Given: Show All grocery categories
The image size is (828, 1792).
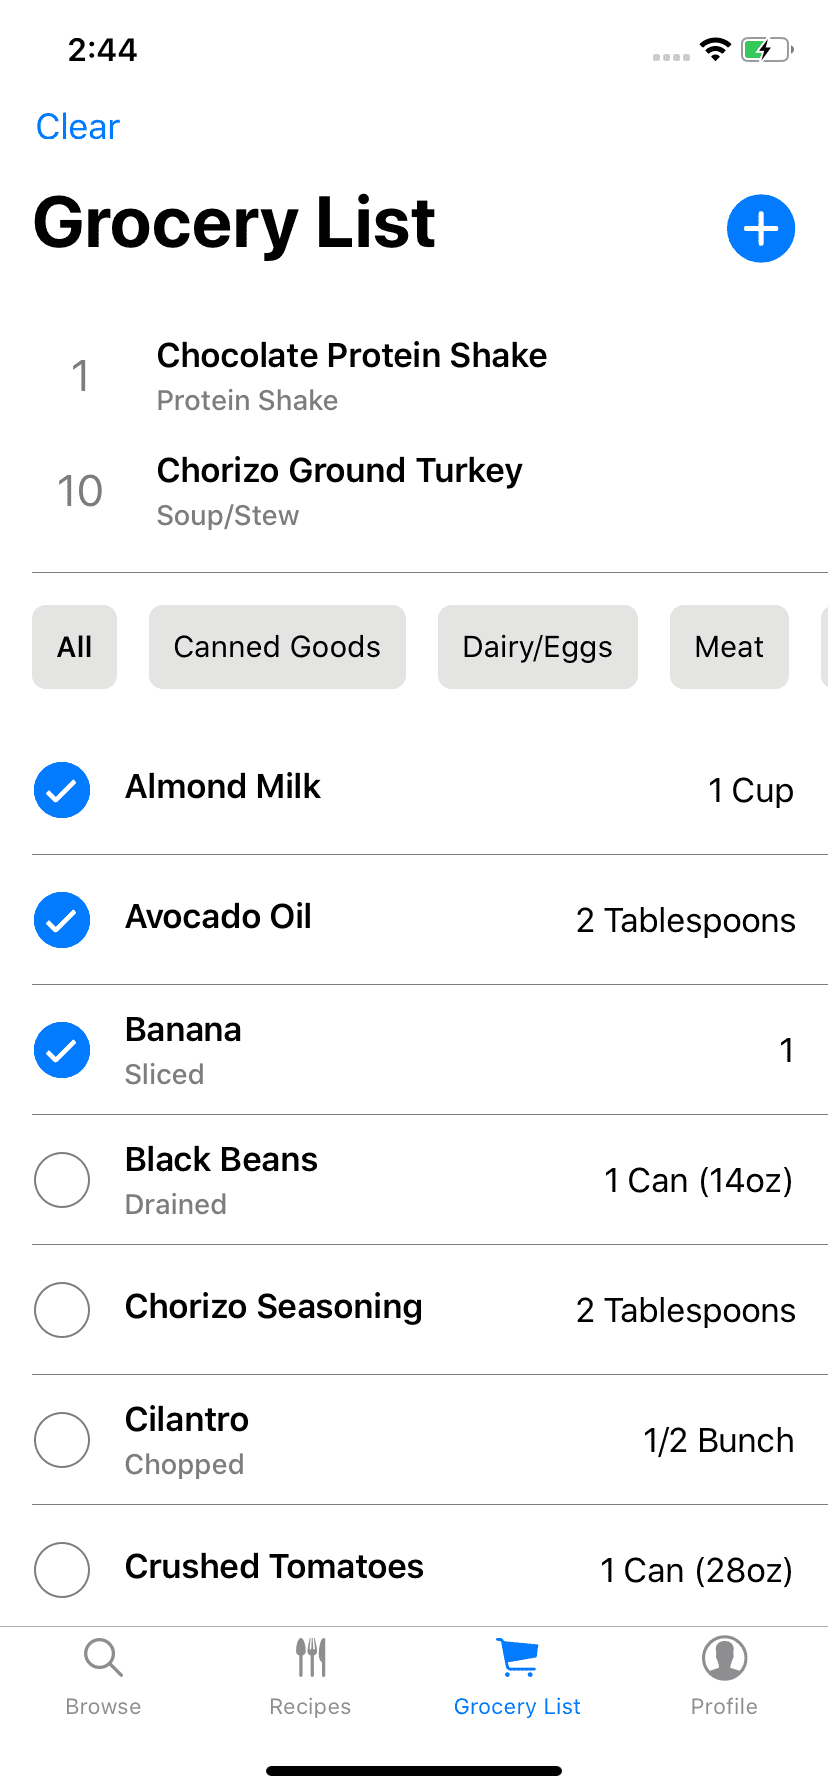Looking at the screenshot, I should click(x=75, y=647).
